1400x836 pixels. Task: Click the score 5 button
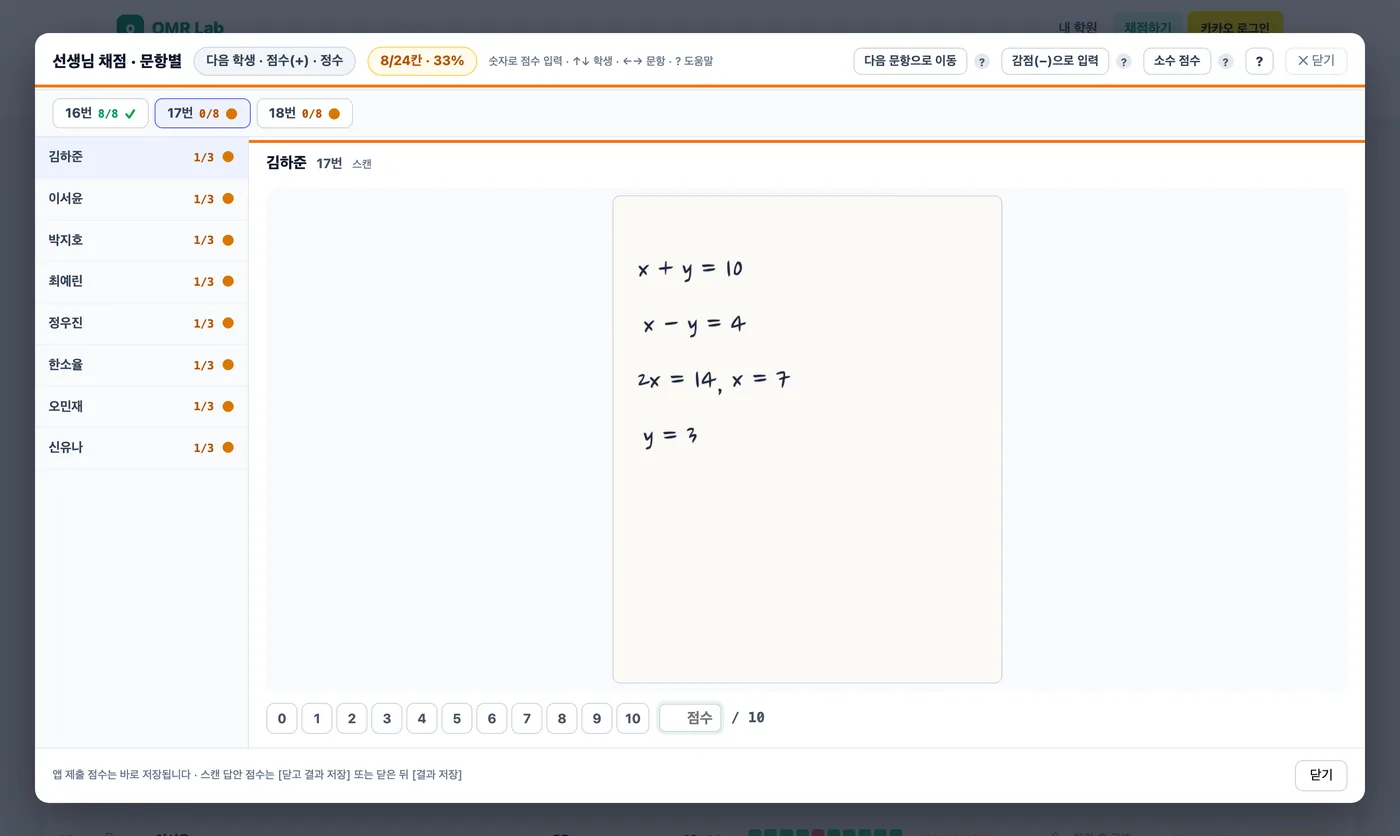457,718
